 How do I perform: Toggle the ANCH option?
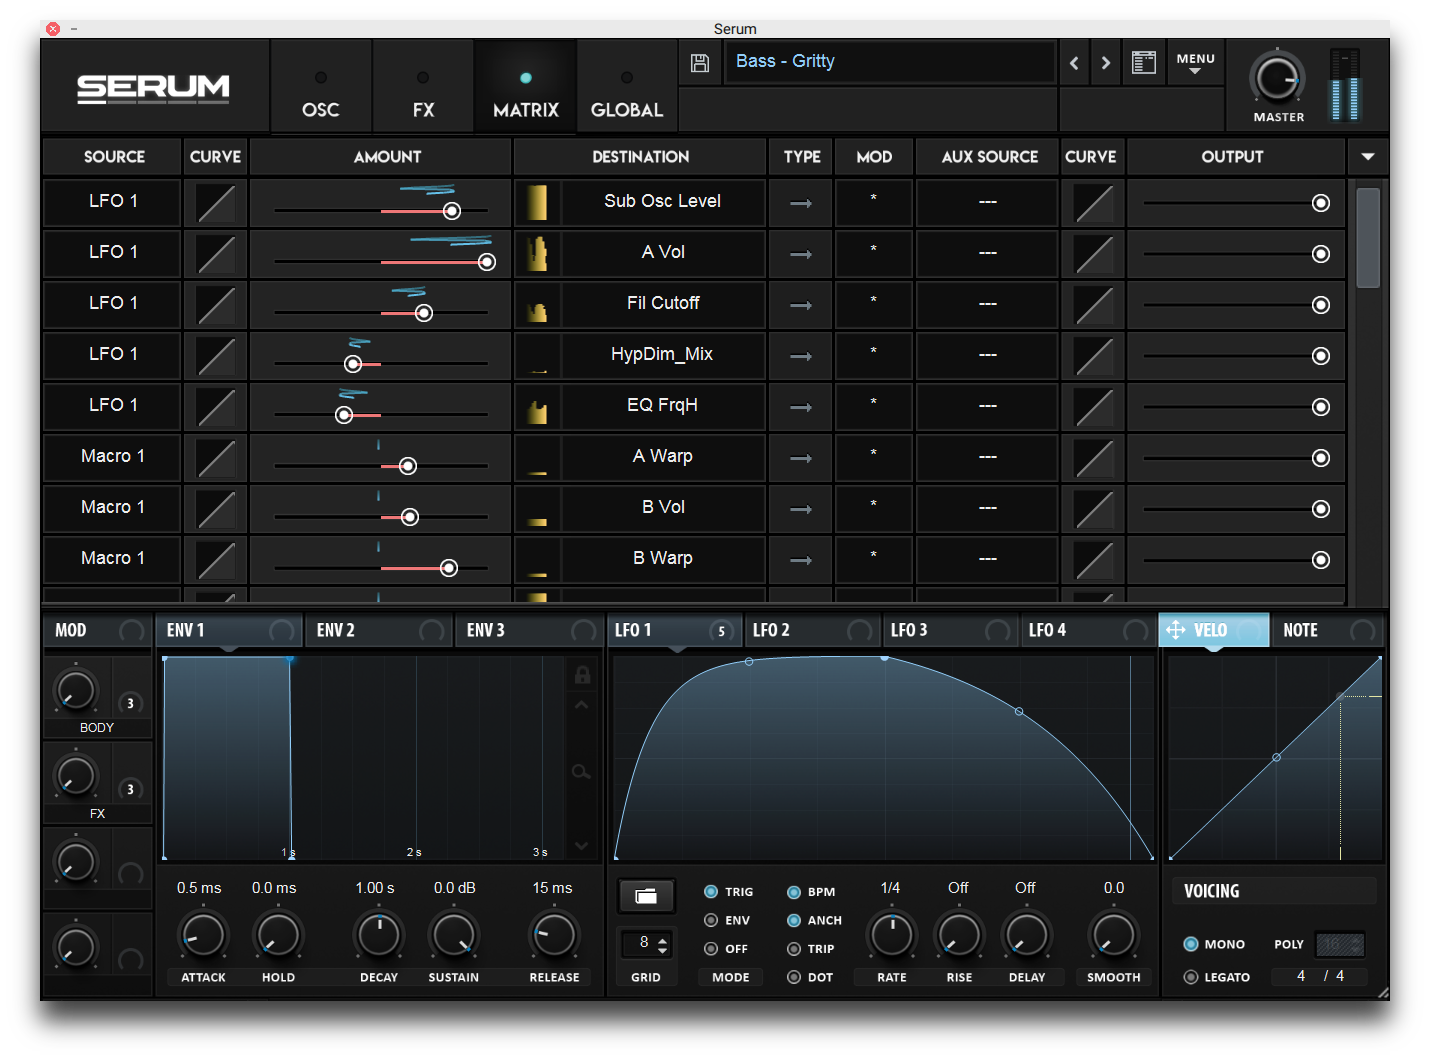(794, 920)
